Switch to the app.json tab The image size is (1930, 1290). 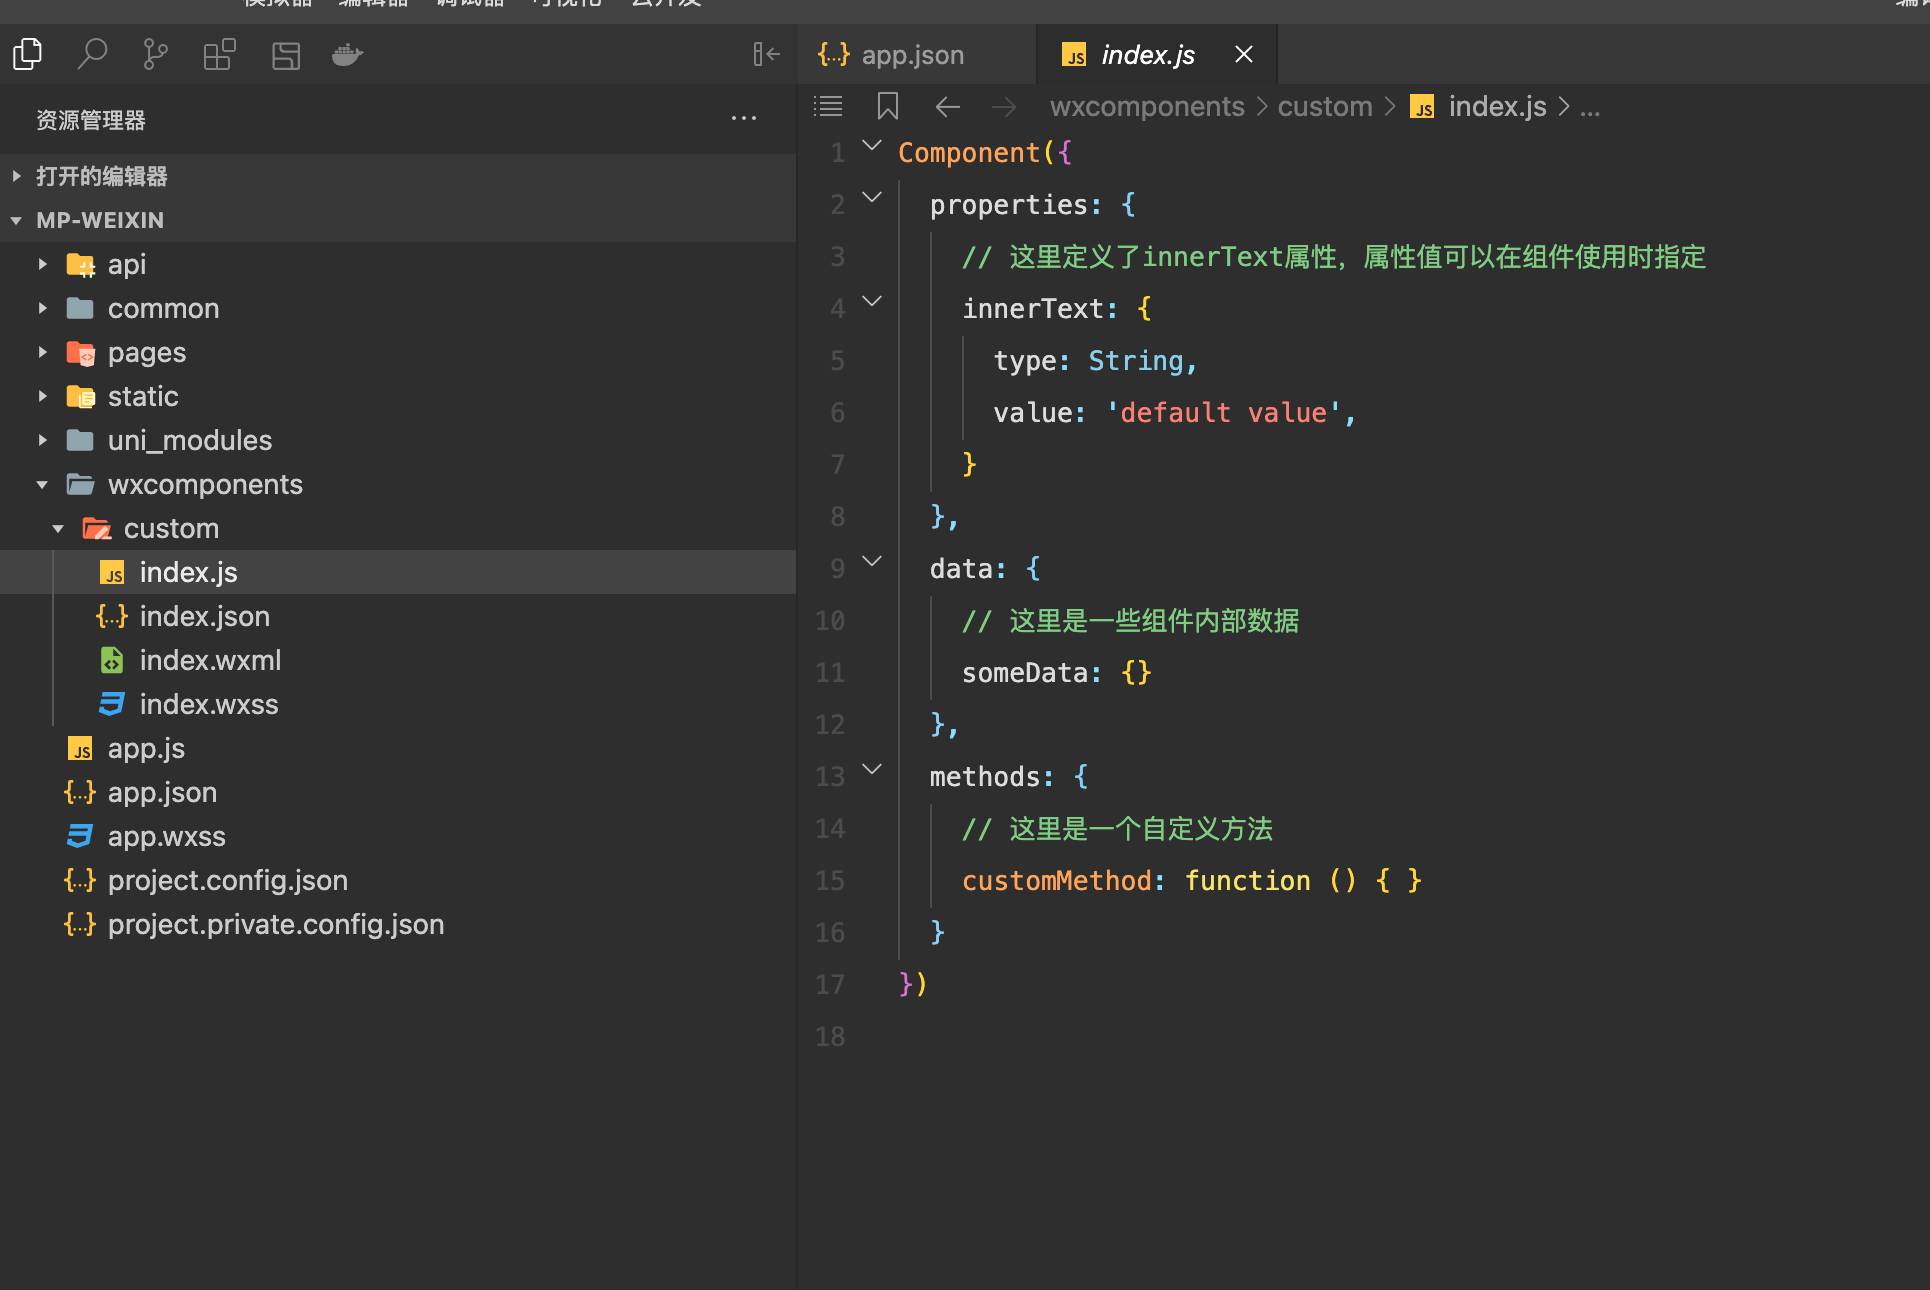[x=912, y=54]
